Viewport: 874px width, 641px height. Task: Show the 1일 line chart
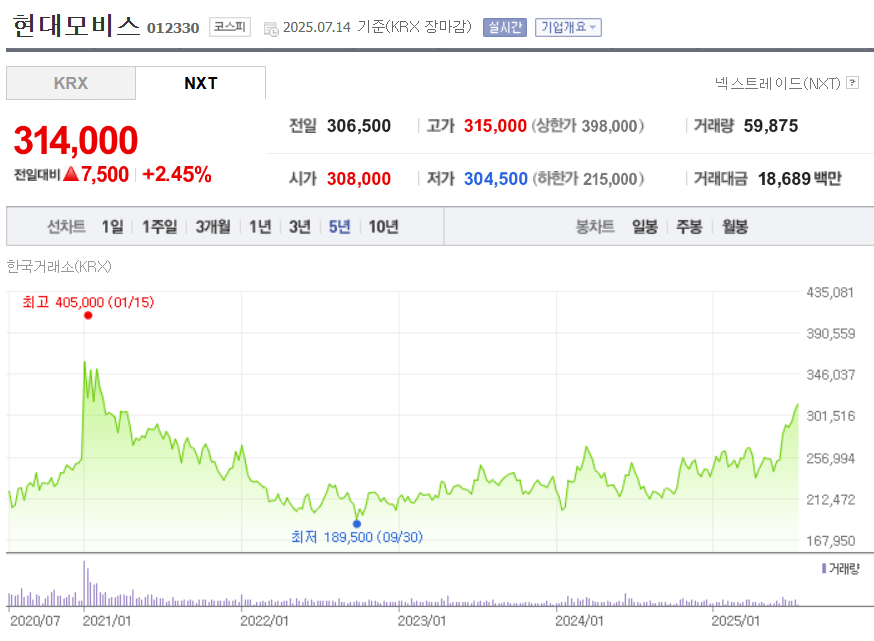tap(113, 227)
